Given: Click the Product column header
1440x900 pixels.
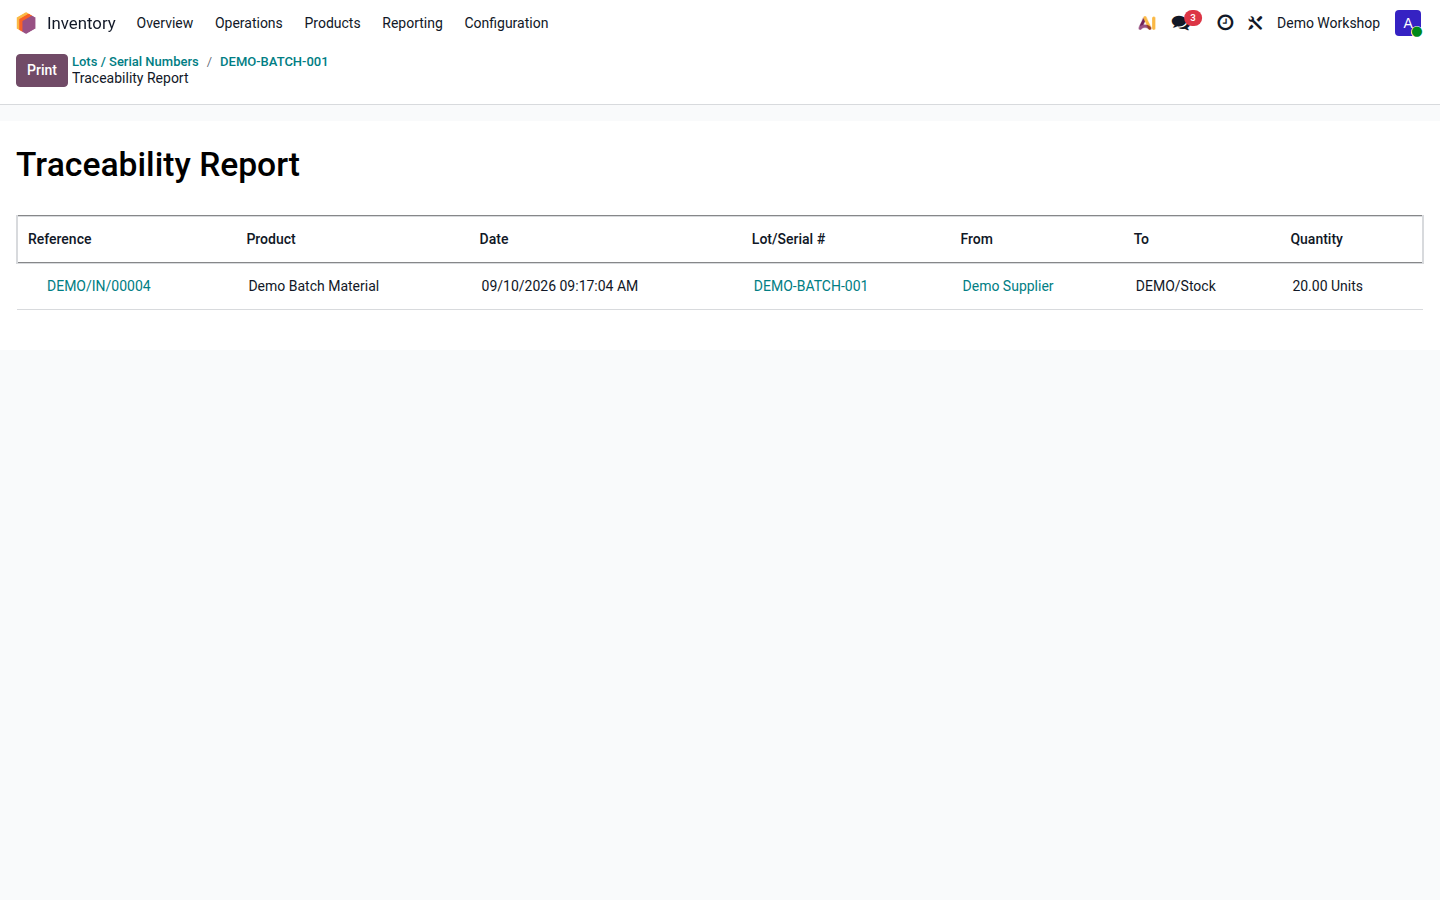Looking at the screenshot, I should point(271,239).
